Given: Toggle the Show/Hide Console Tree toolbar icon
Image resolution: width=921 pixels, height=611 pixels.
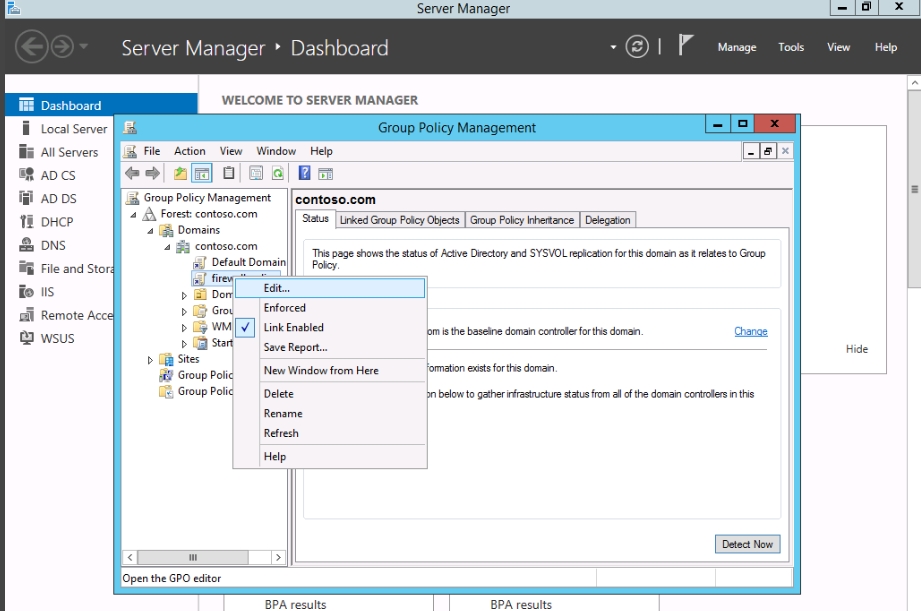Looking at the screenshot, I should pyautogui.click(x=201, y=173).
